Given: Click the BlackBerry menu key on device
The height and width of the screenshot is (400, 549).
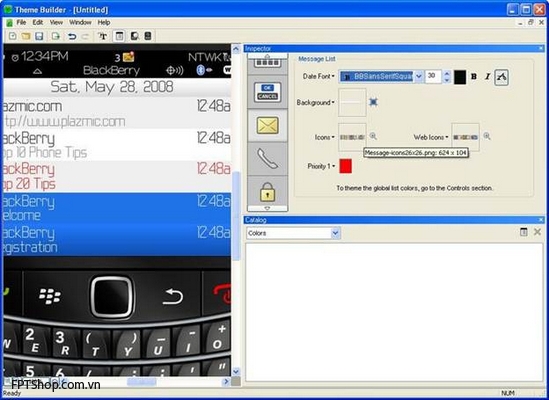Looking at the screenshot, I should click(49, 296).
